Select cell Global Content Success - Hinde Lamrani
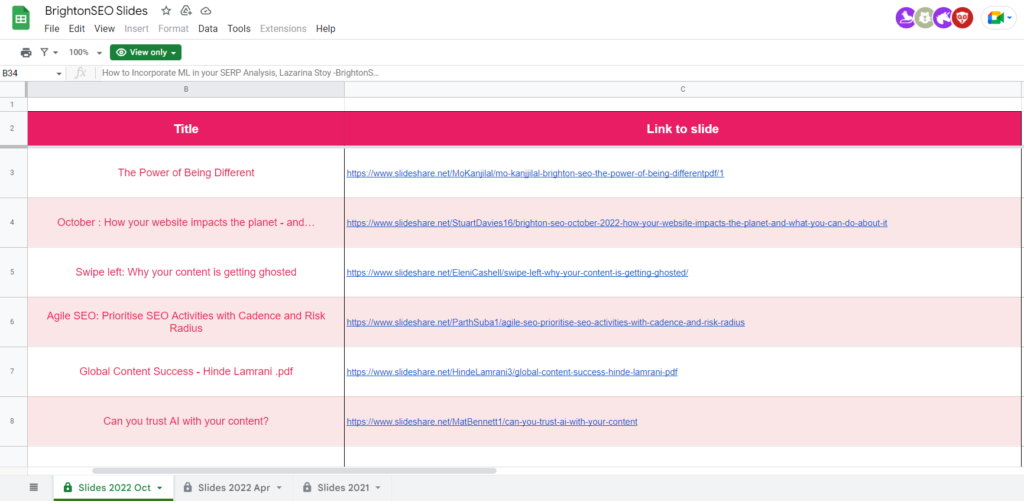The height and width of the screenshot is (501, 1024). pos(186,372)
